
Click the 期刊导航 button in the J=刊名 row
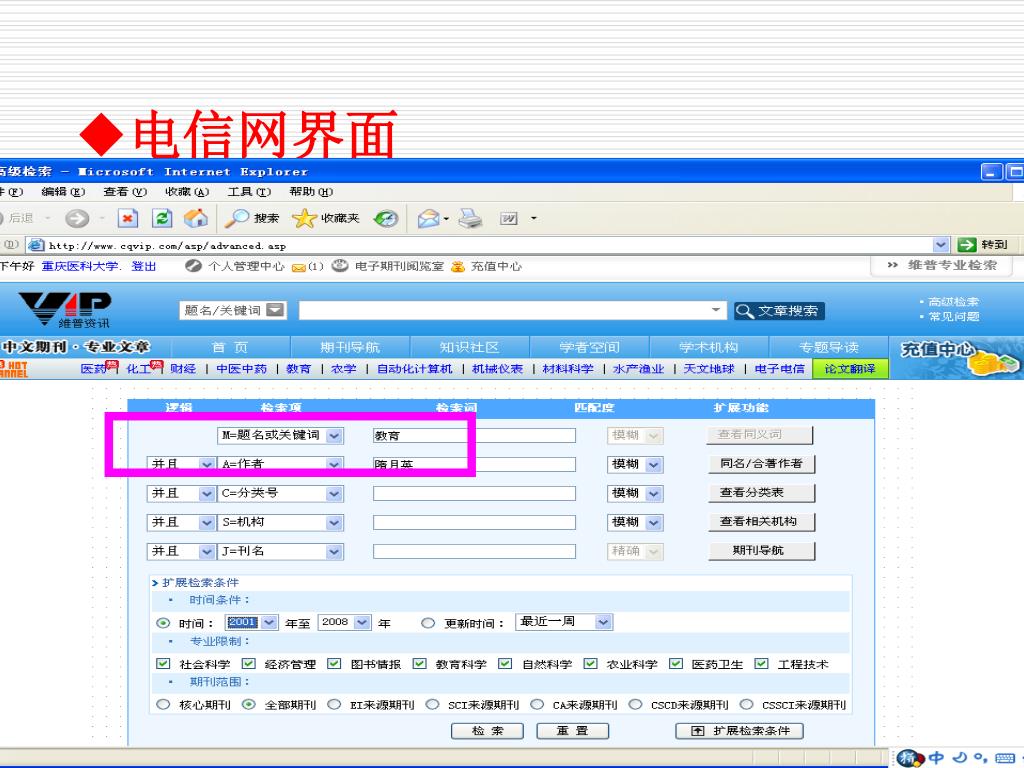click(761, 551)
